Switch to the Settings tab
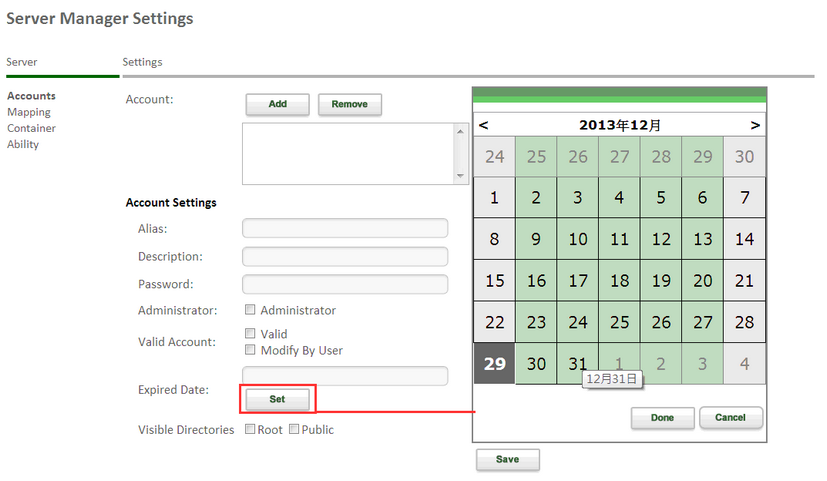The width and height of the screenshot is (827, 481). pyautogui.click(x=142, y=62)
